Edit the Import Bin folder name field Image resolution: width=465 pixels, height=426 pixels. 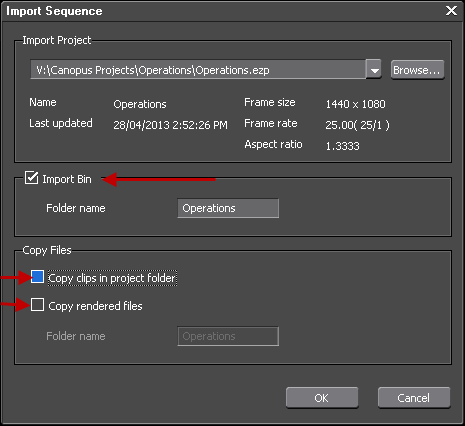click(228, 208)
